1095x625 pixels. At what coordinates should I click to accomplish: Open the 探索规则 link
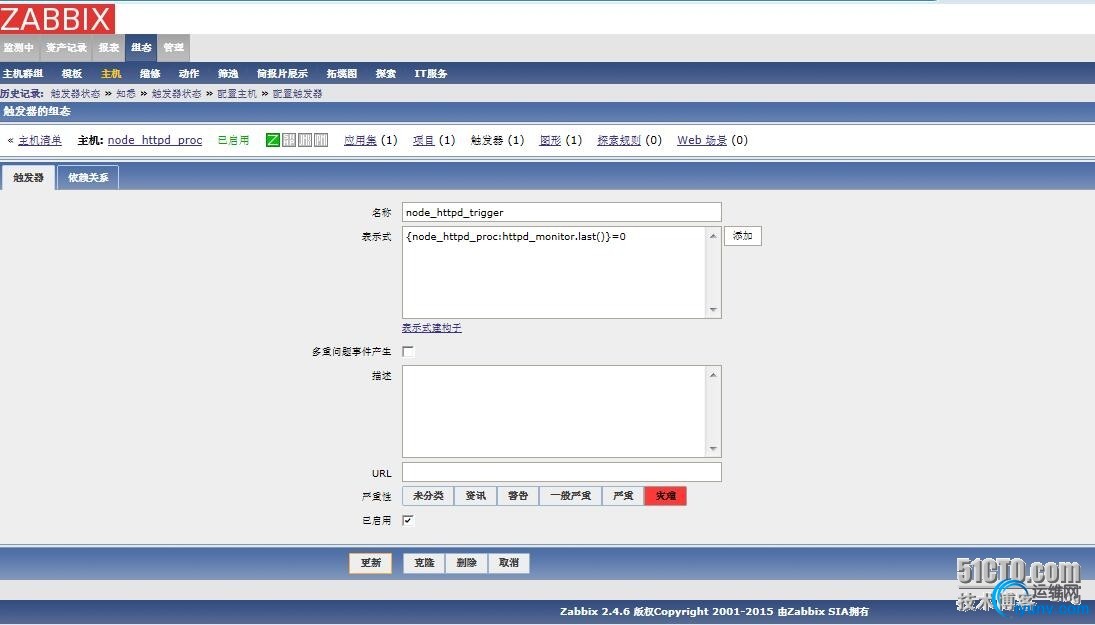click(x=619, y=140)
